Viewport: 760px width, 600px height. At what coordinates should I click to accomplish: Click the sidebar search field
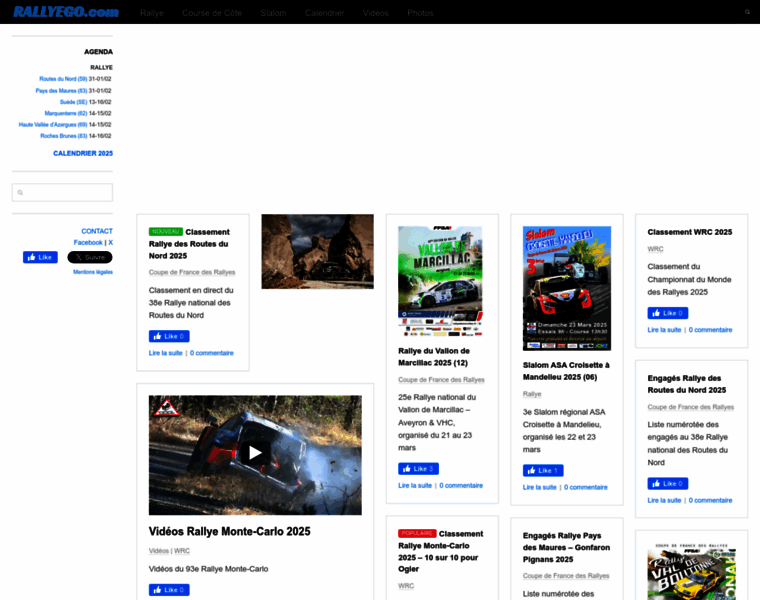(x=63, y=192)
